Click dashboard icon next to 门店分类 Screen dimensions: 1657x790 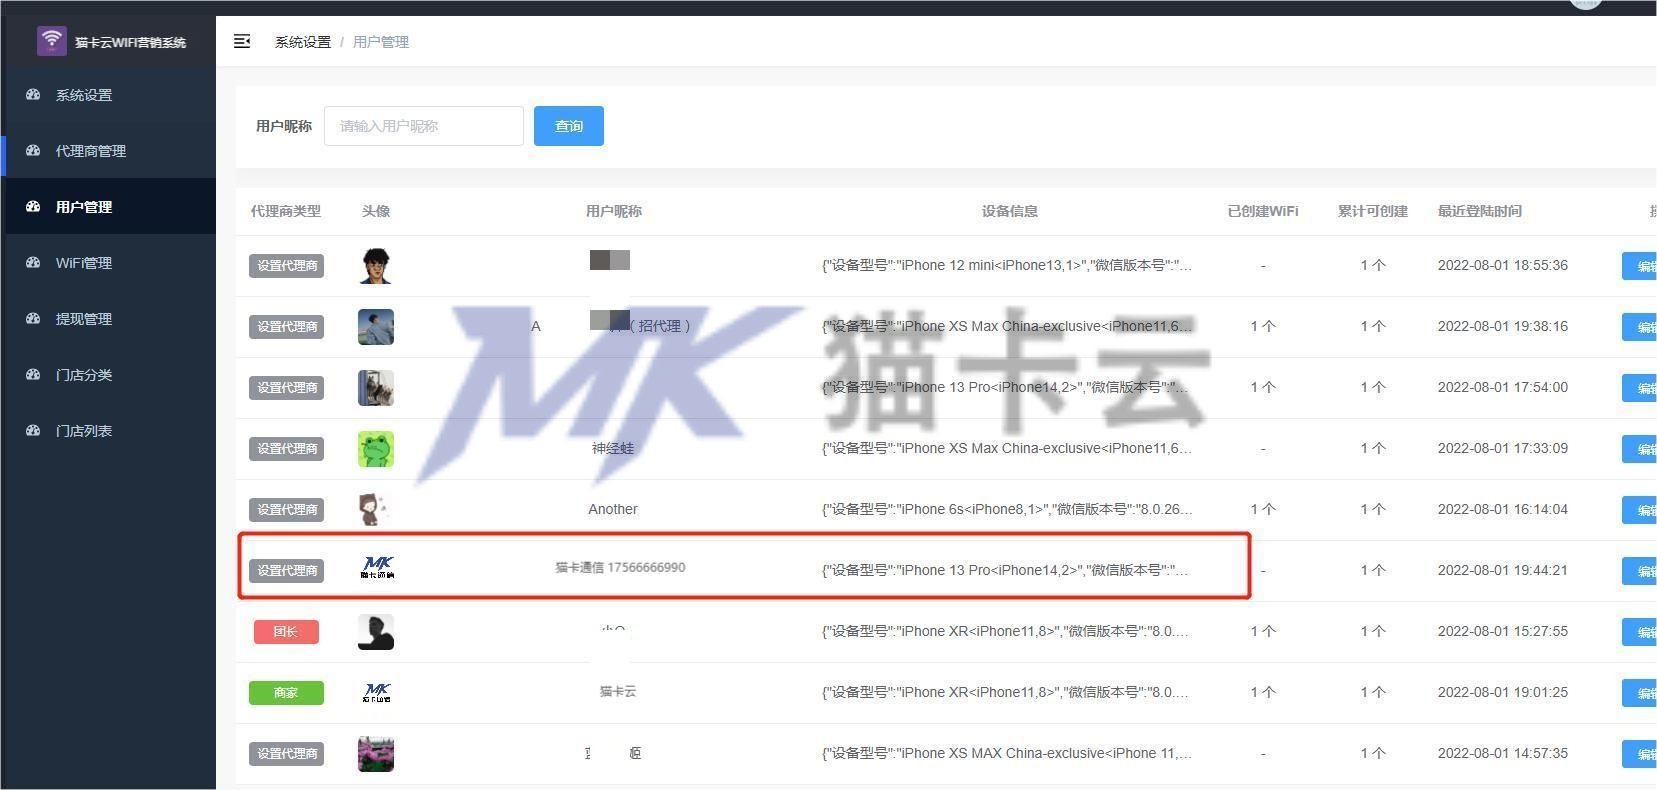(33, 375)
